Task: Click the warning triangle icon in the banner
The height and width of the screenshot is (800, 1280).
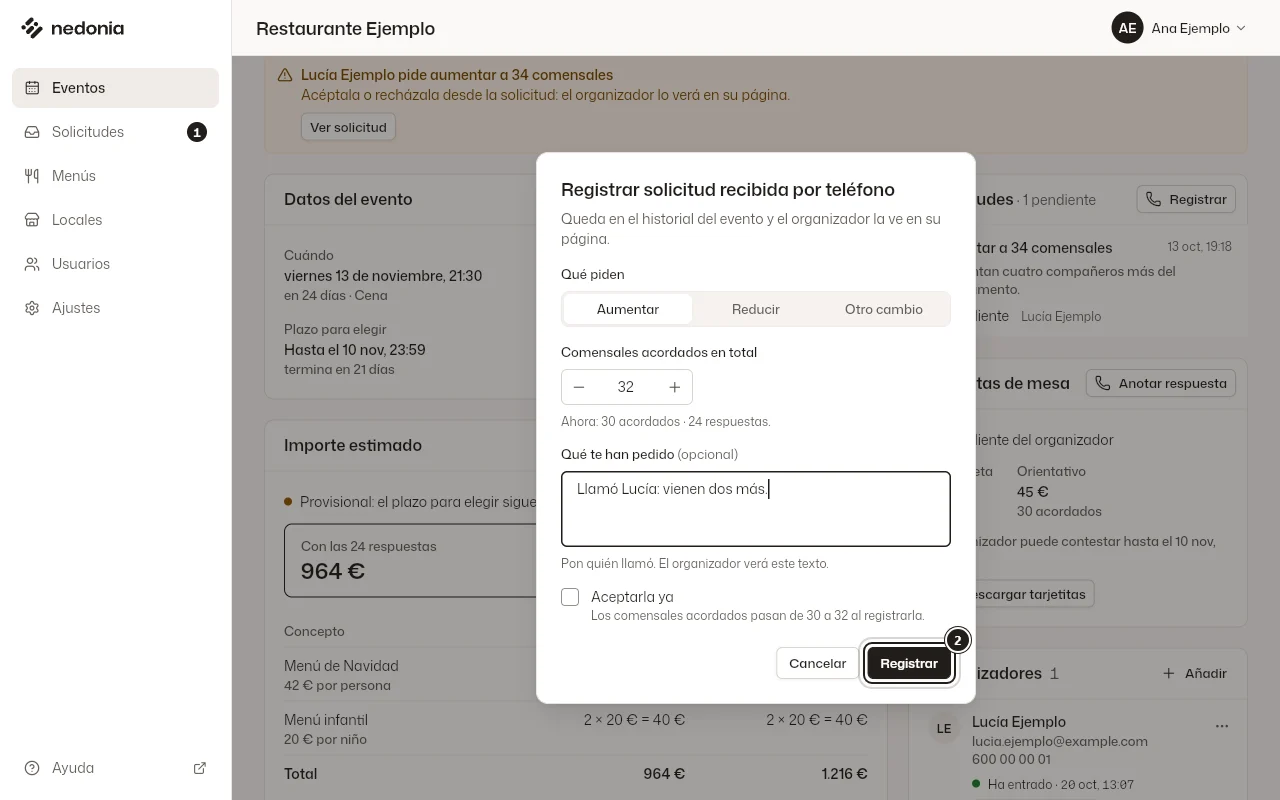Action: click(x=285, y=75)
